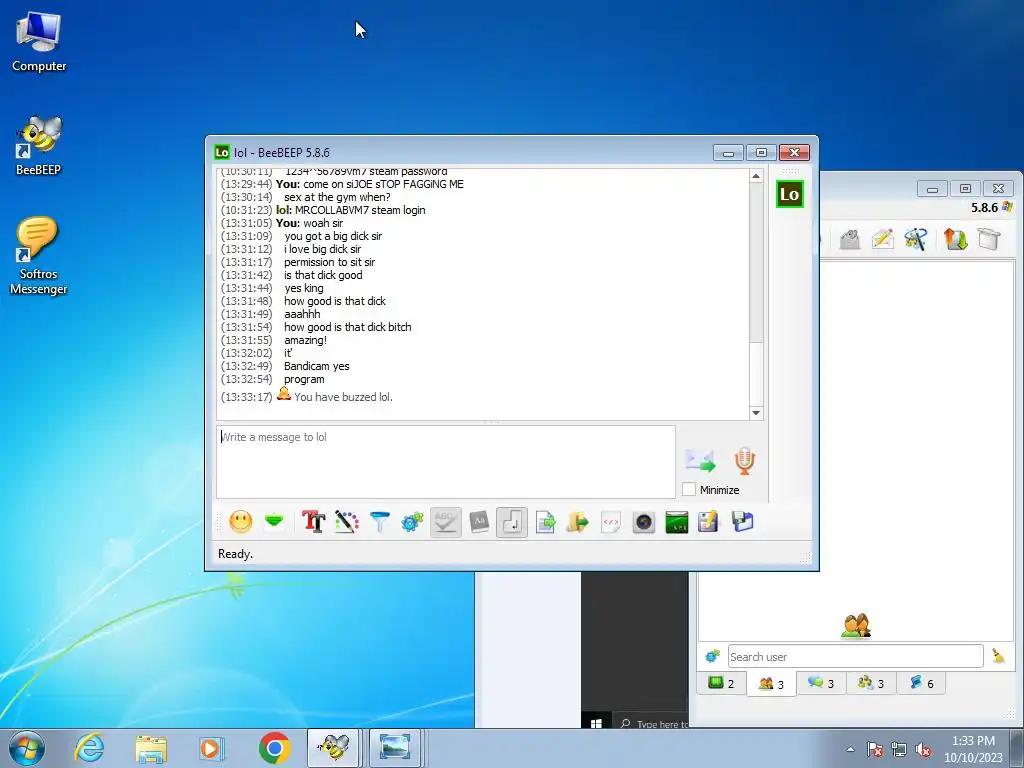
Task: Click the camera screenshot icon
Action: click(x=644, y=522)
